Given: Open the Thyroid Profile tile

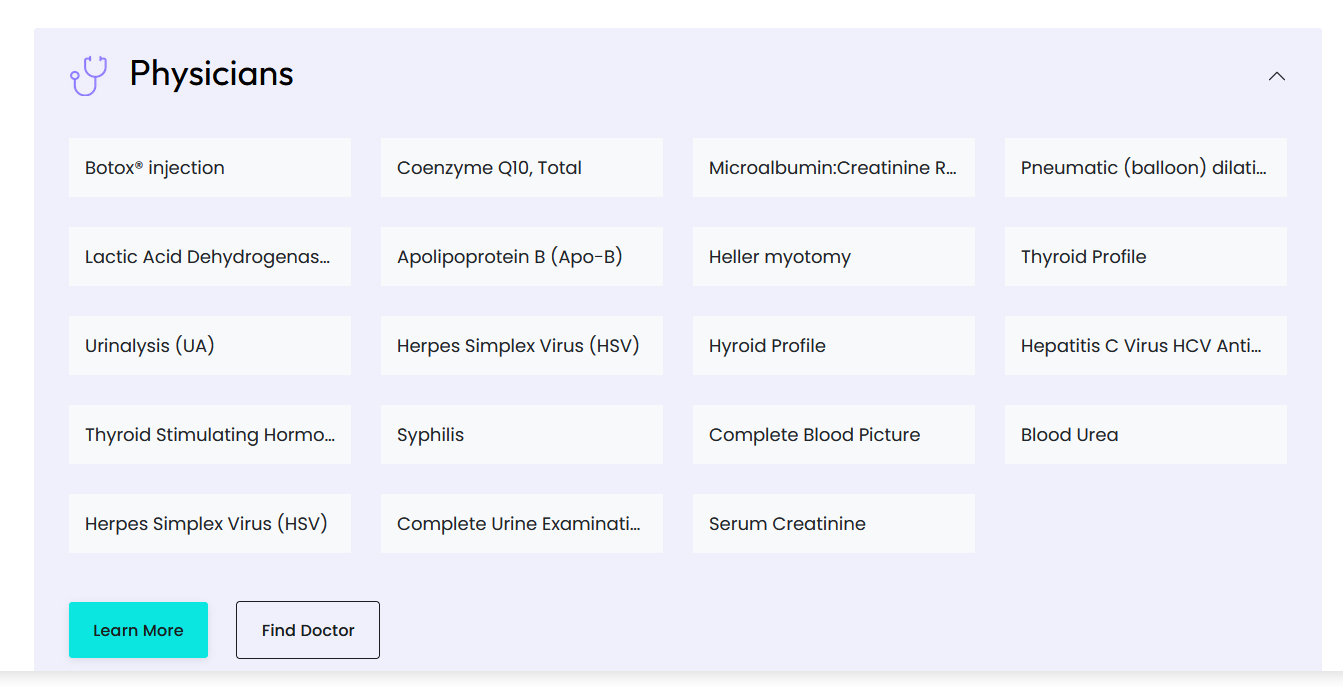Looking at the screenshot, I should click(1145, 257).
